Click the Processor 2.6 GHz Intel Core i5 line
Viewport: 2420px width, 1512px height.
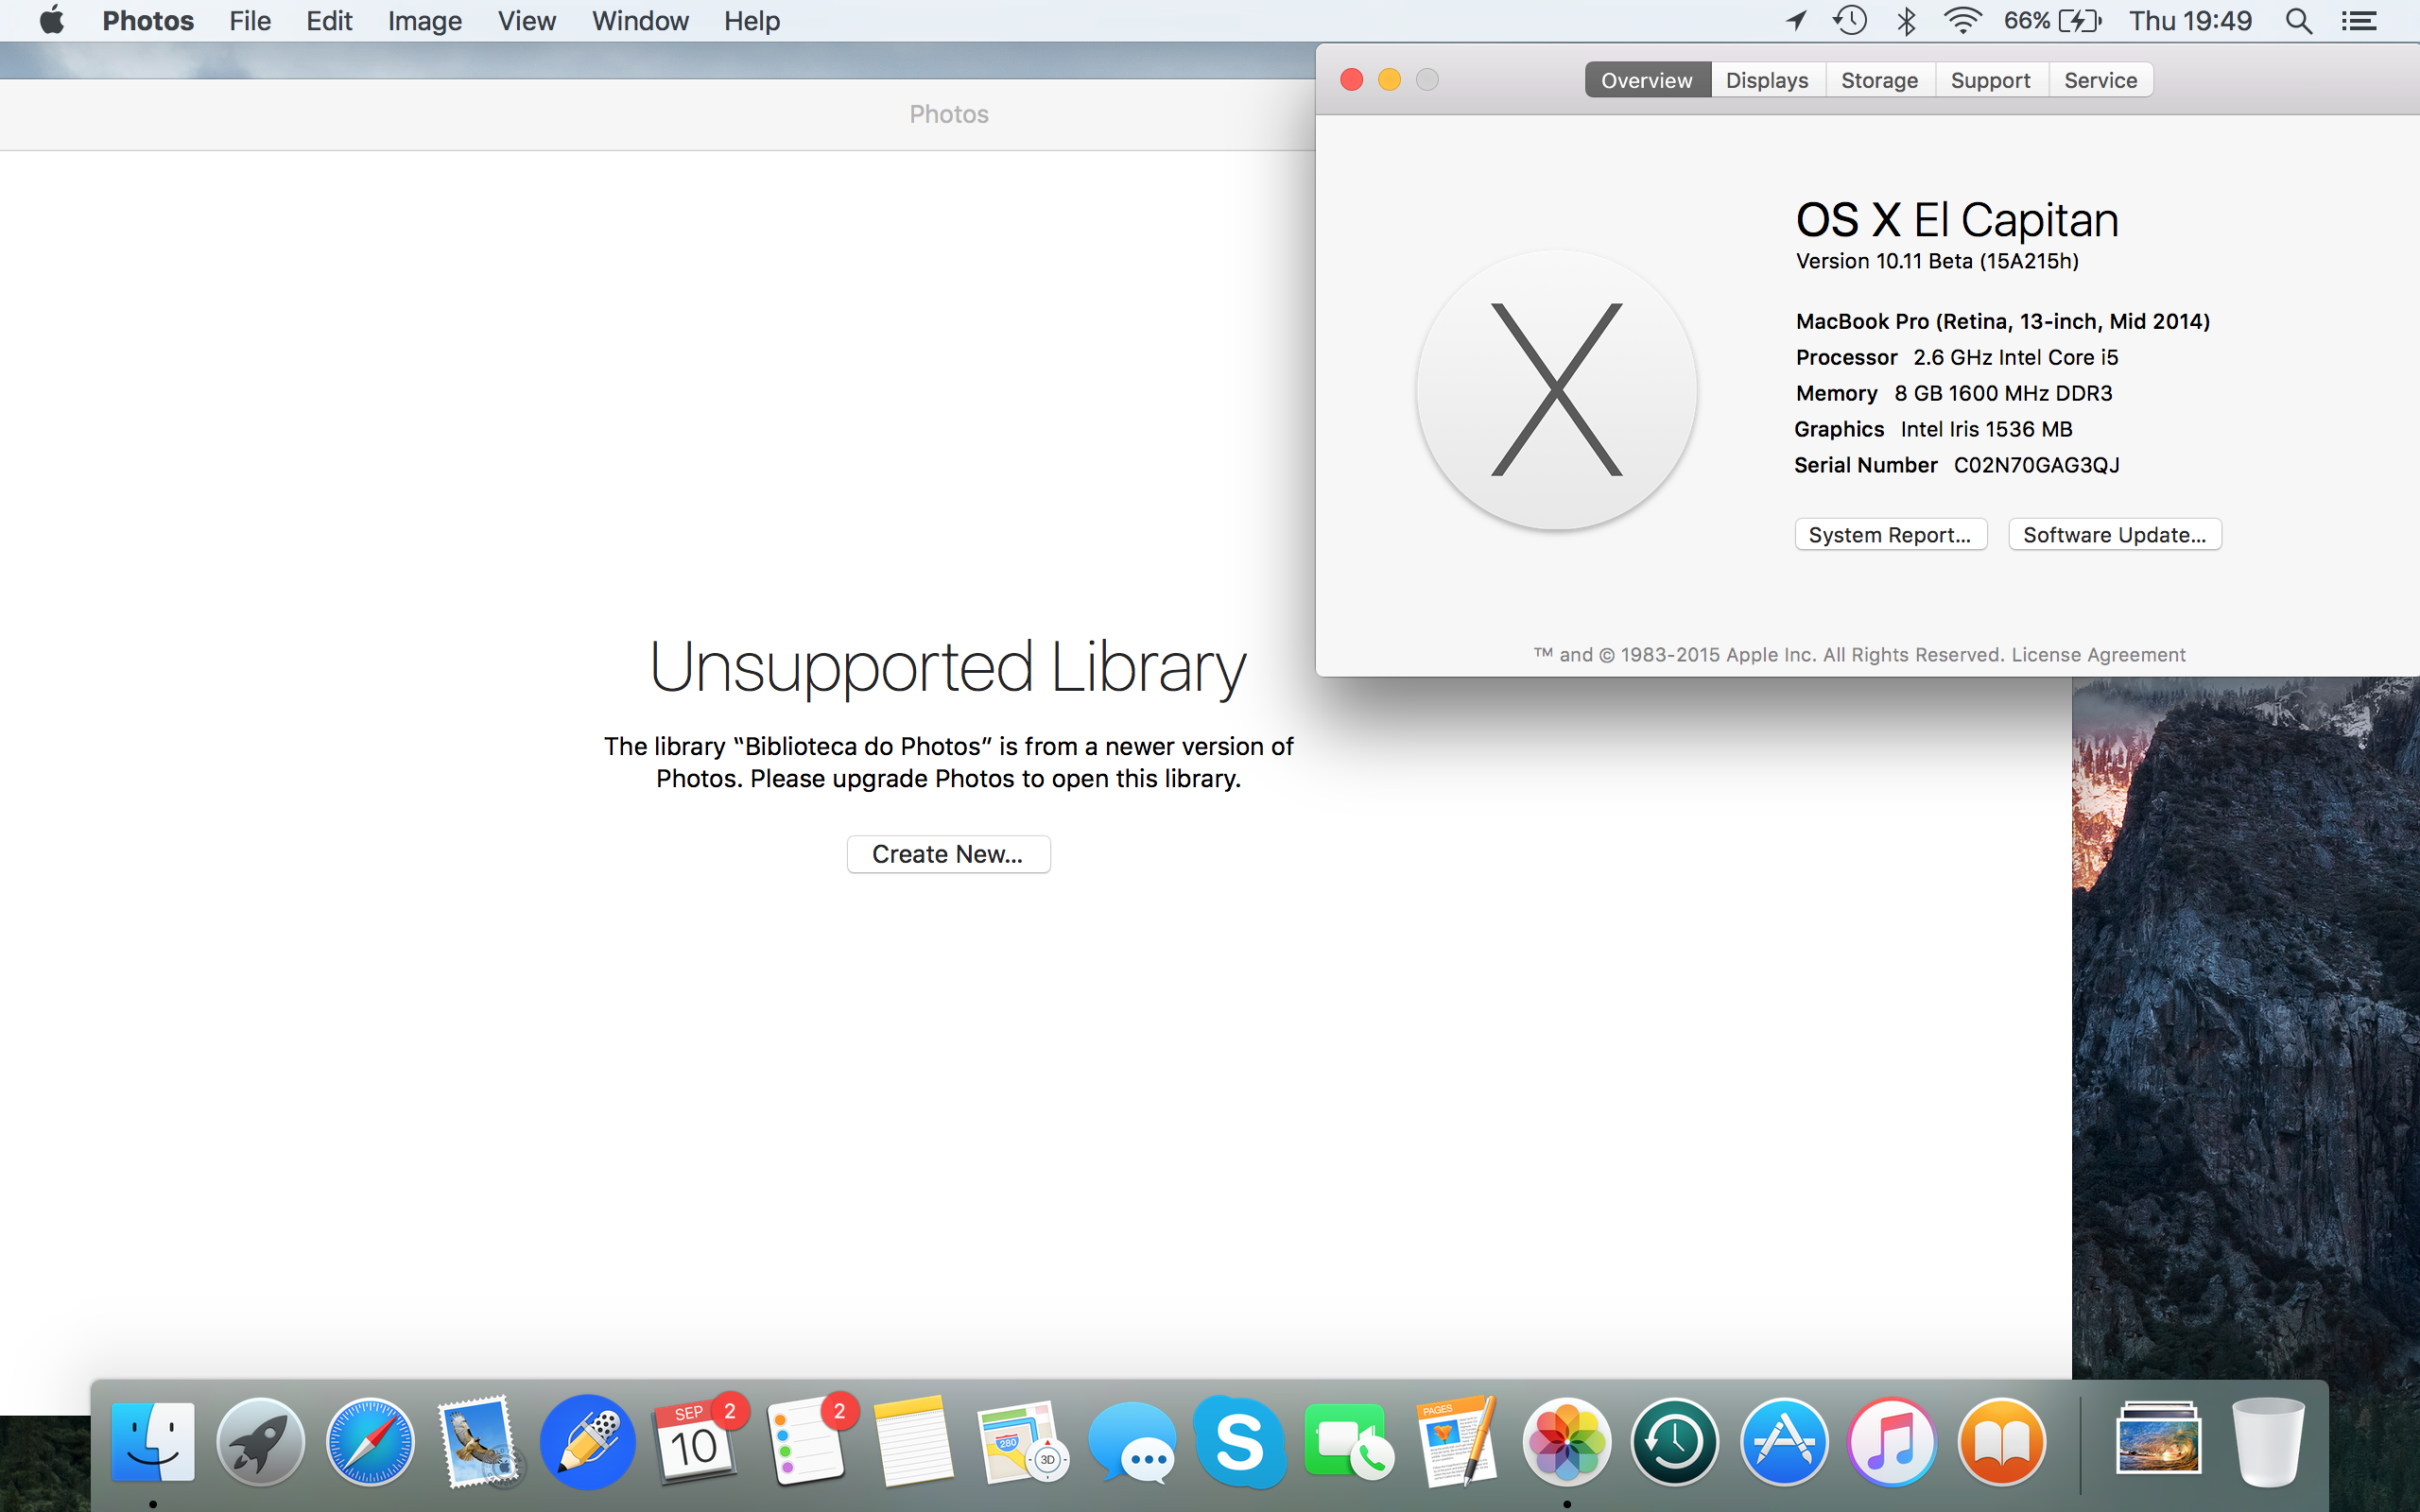(1957, 357)
